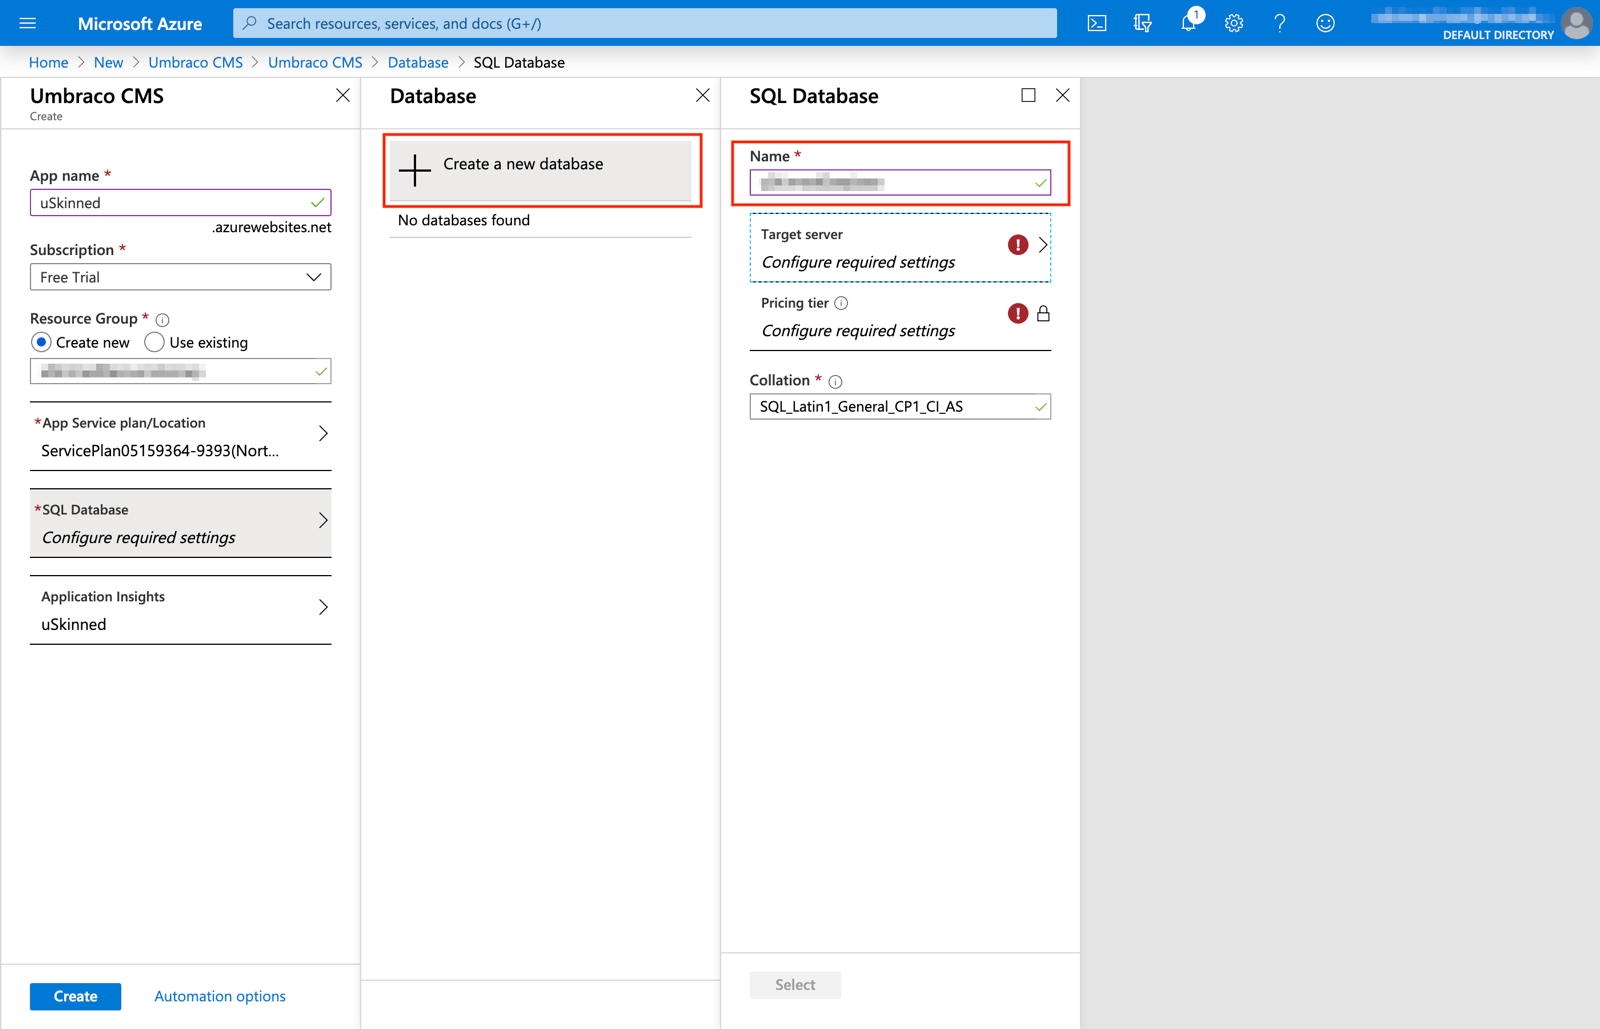This screenshot has height=1029, width=1600.
Task: Click Create a new database
Action: (540, 170)
